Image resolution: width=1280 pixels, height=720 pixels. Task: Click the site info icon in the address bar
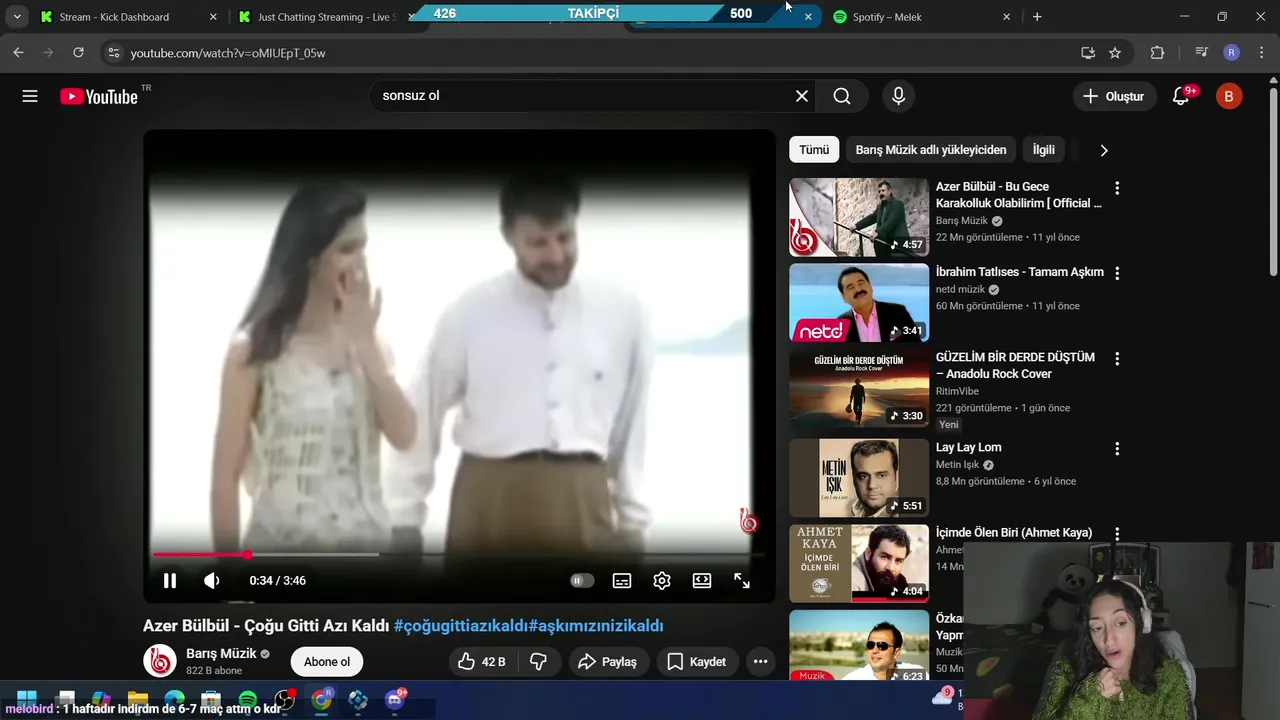(113, 53)
